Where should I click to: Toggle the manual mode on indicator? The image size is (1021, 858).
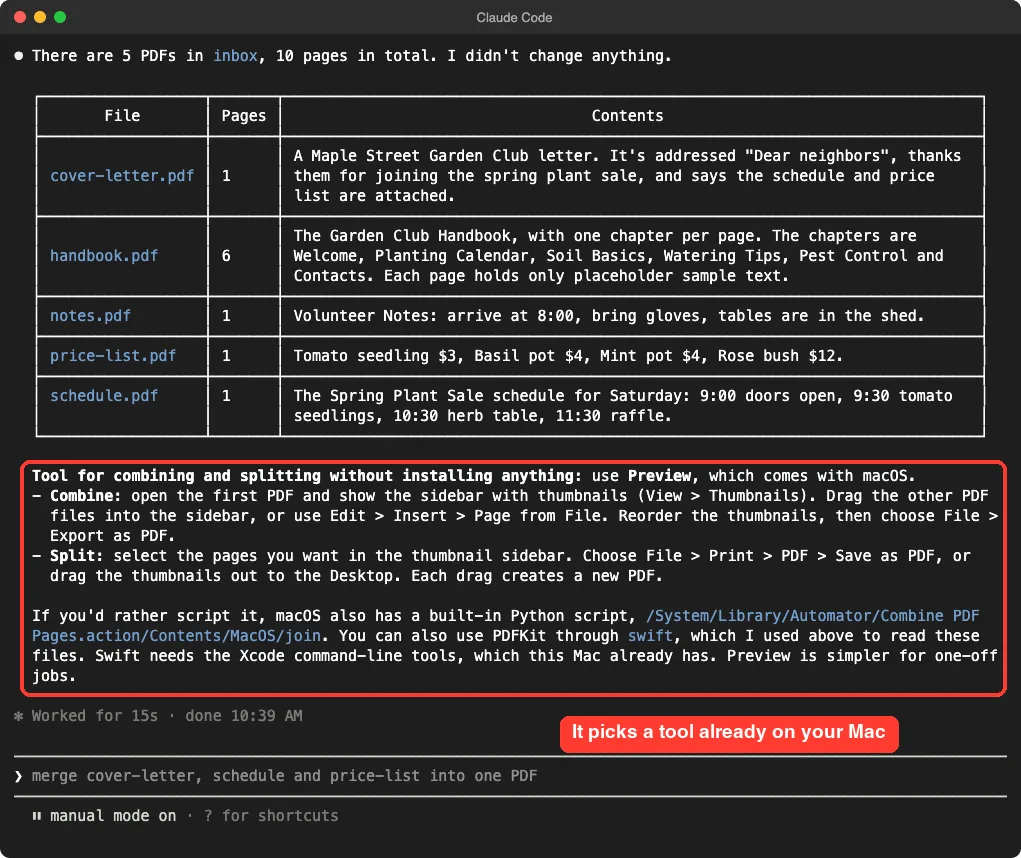[x=113, y=816]
